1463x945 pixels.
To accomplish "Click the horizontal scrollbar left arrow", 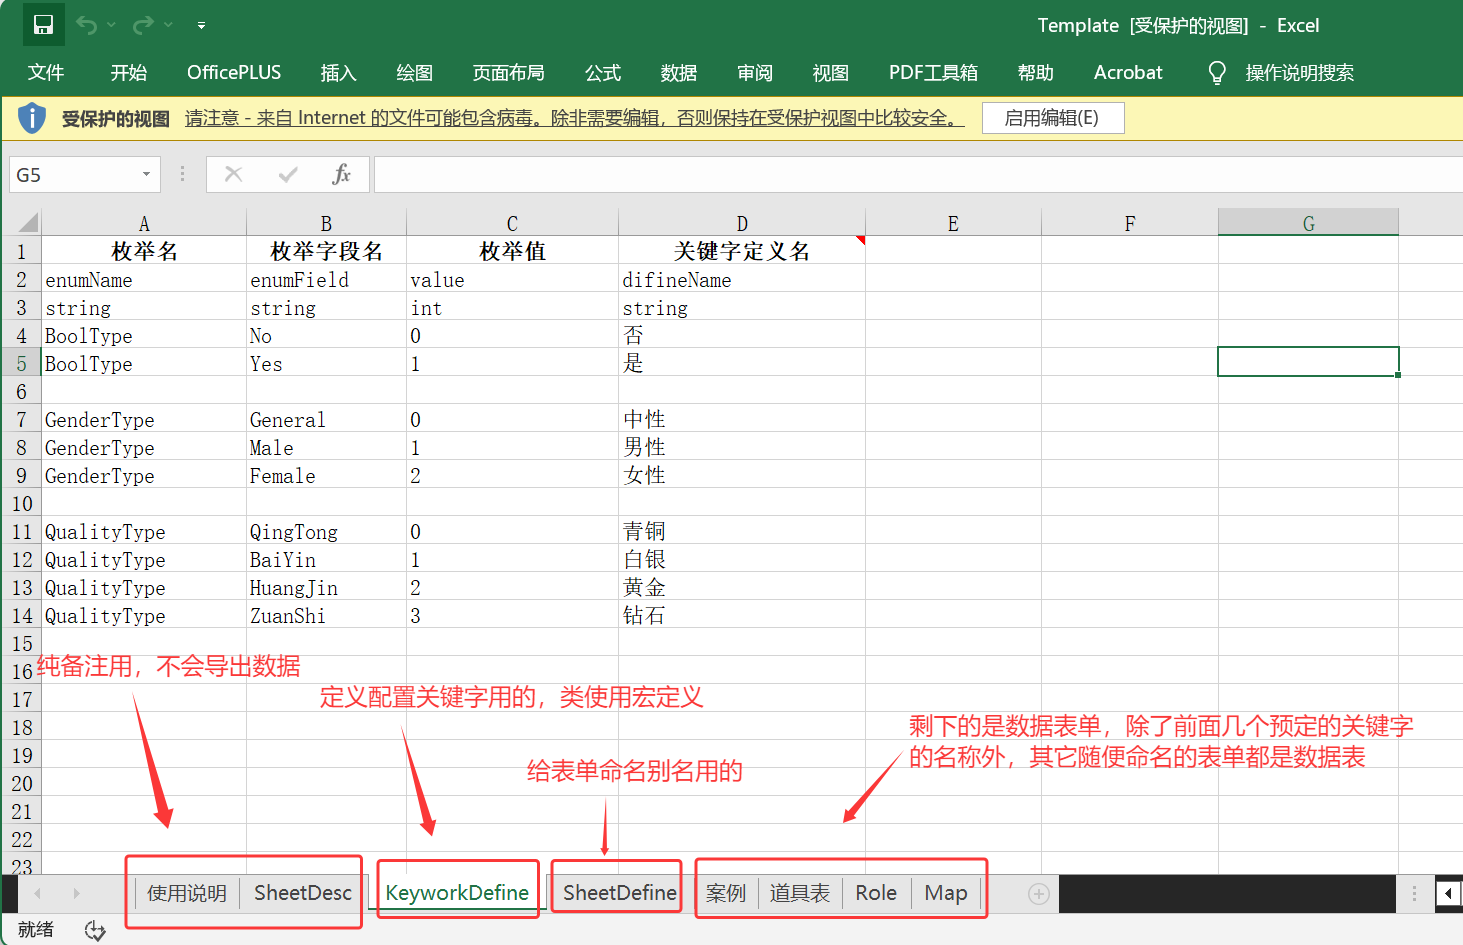I will click(1448, 893).
